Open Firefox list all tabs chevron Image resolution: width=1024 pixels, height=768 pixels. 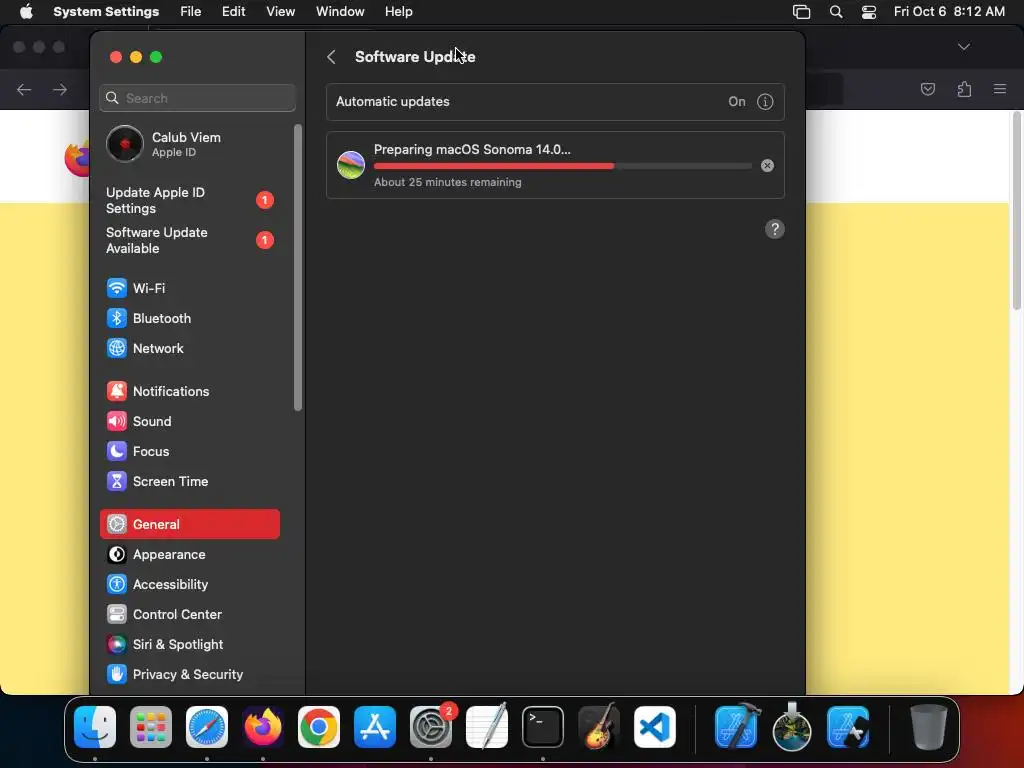(963, 47)
